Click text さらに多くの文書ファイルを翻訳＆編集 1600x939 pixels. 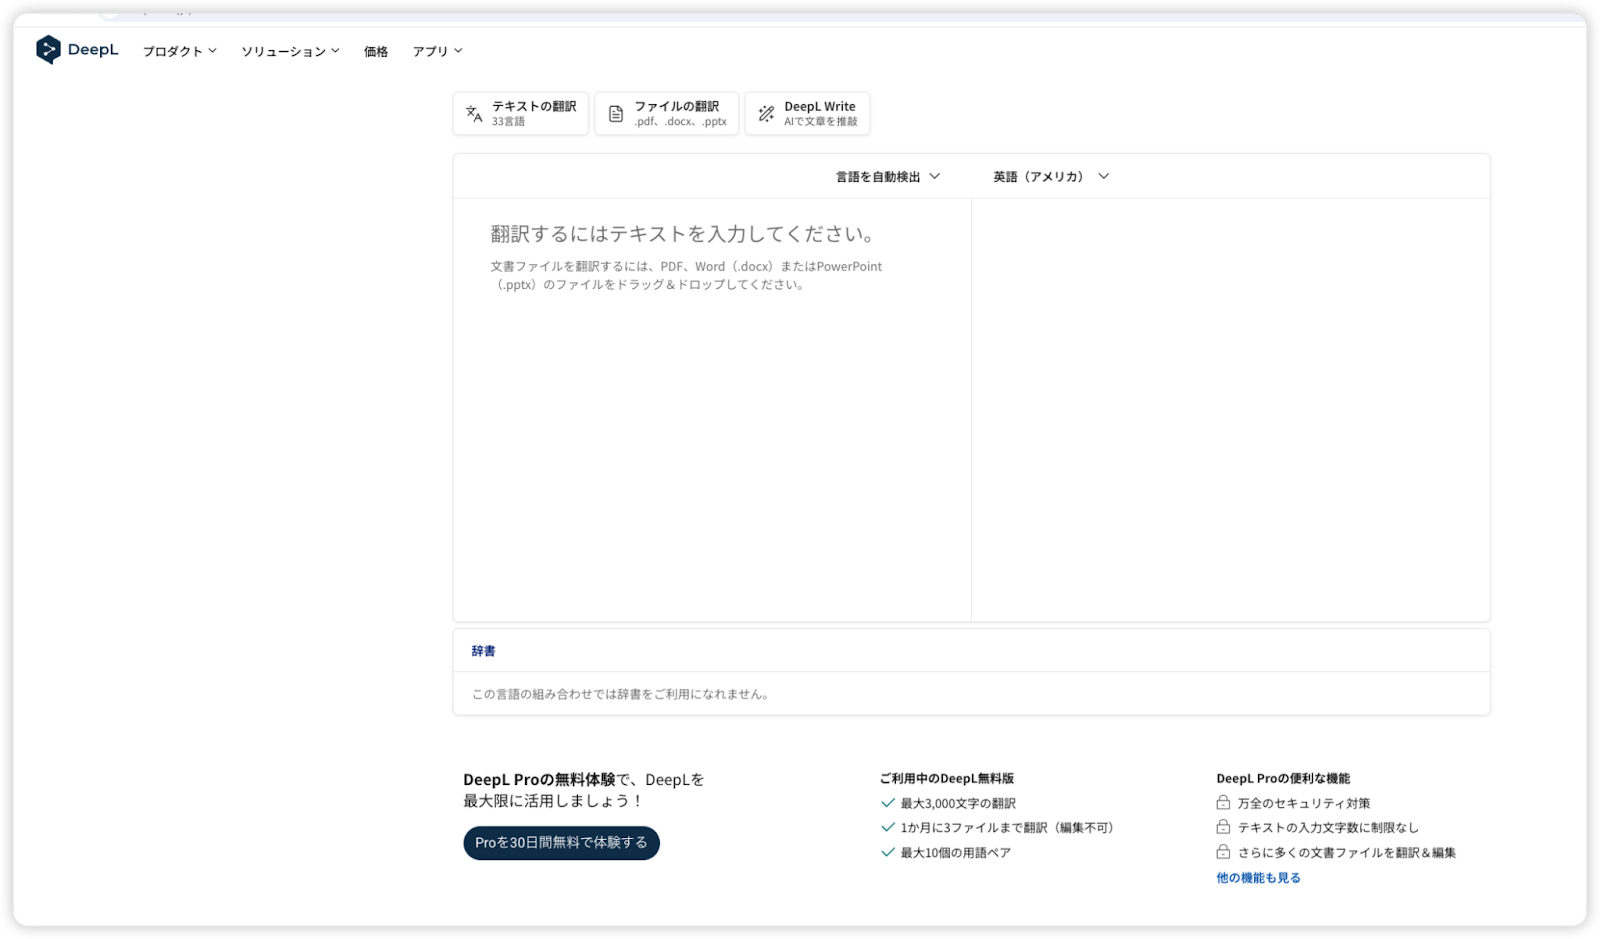(1347, 853)
